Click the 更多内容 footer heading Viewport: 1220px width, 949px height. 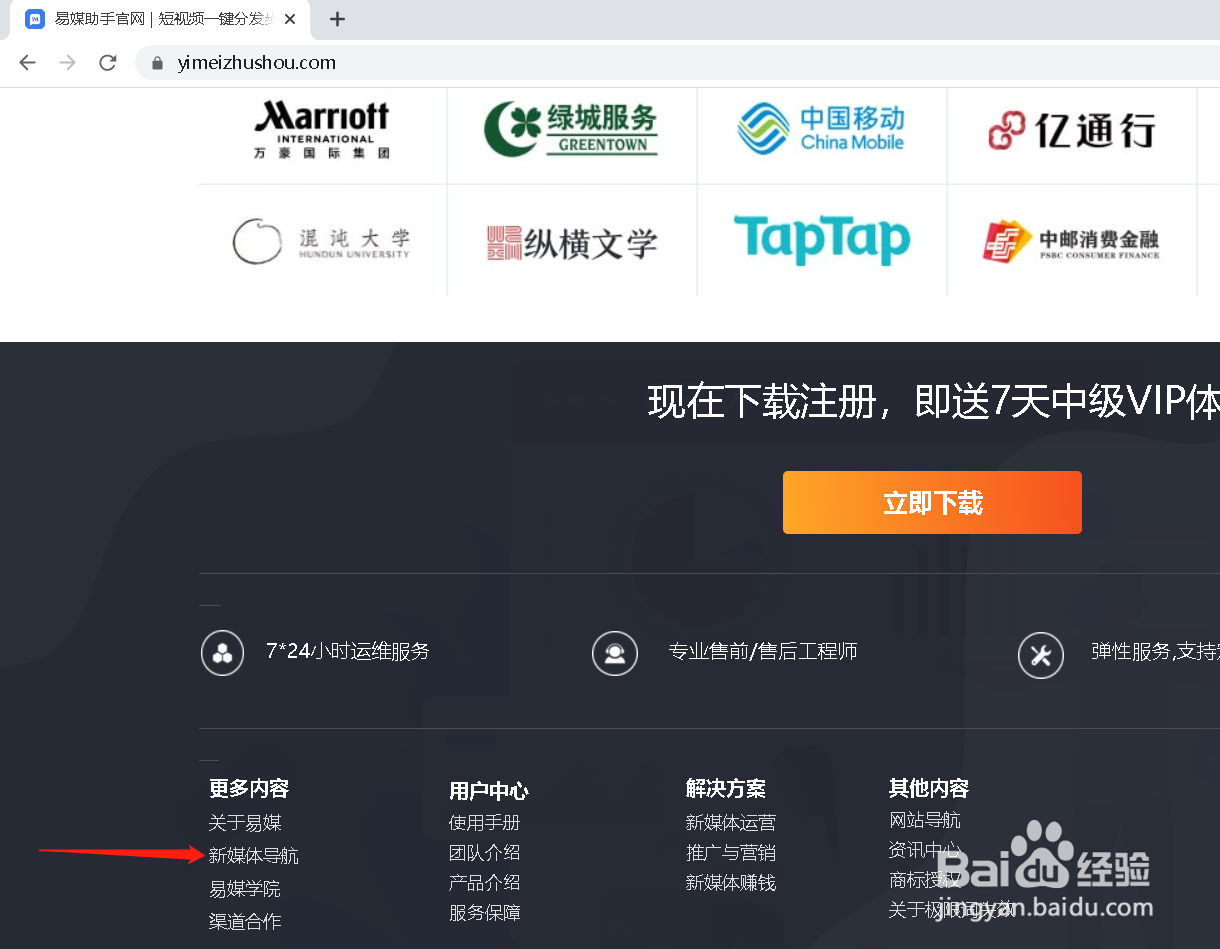pos(249,788)
